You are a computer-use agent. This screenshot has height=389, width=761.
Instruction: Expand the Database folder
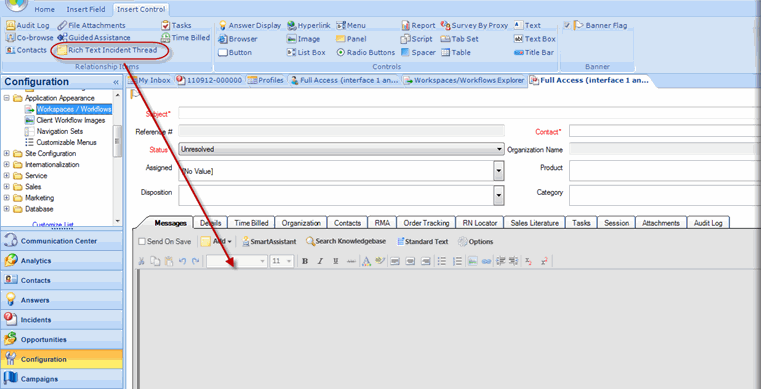tap(7, 209)
